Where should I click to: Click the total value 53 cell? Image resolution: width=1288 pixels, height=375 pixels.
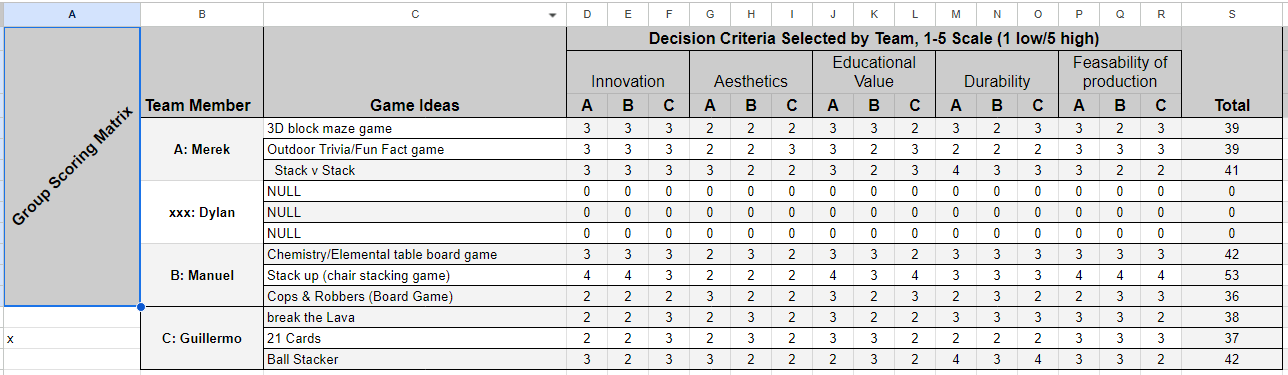1231,275
